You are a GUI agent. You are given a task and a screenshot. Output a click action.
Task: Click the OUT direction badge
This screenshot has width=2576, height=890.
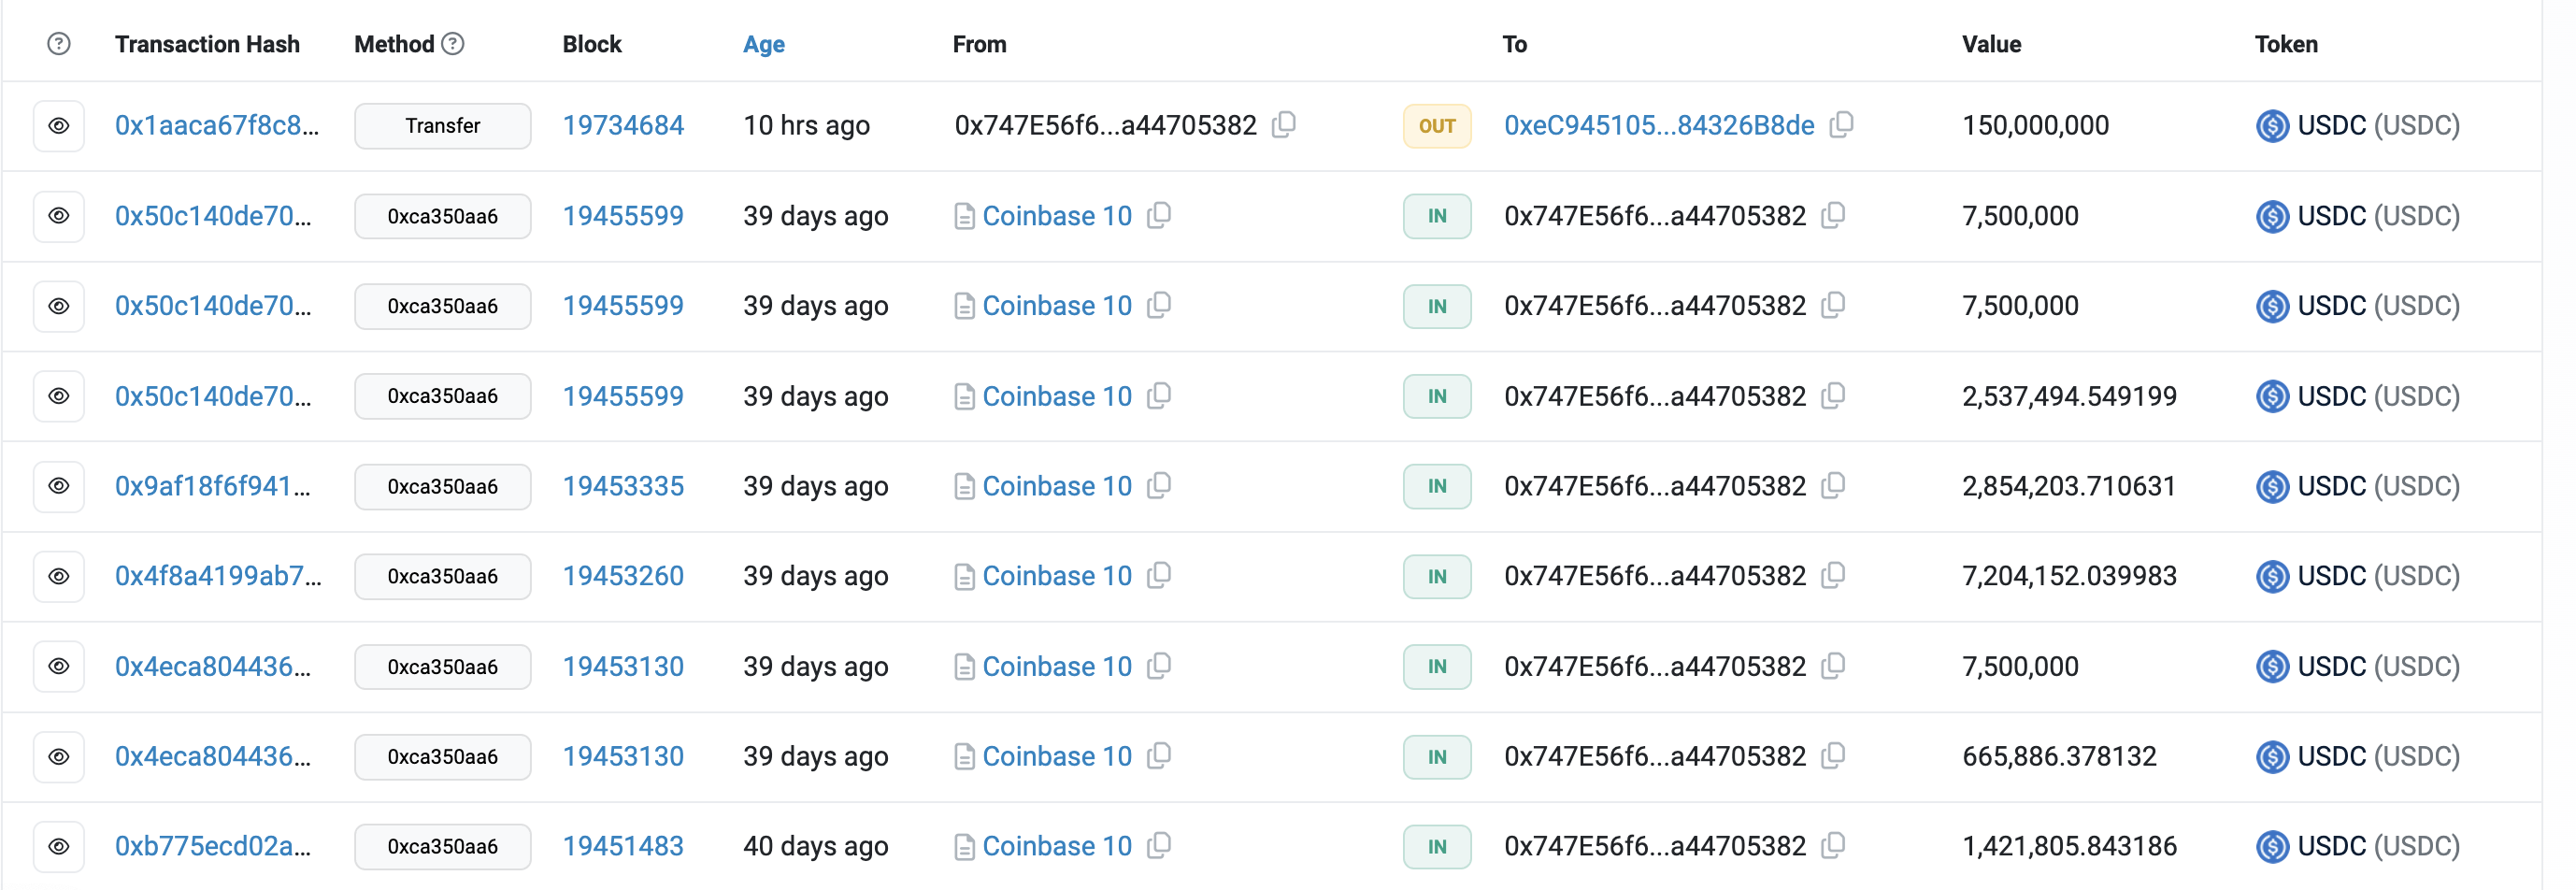1436,126
